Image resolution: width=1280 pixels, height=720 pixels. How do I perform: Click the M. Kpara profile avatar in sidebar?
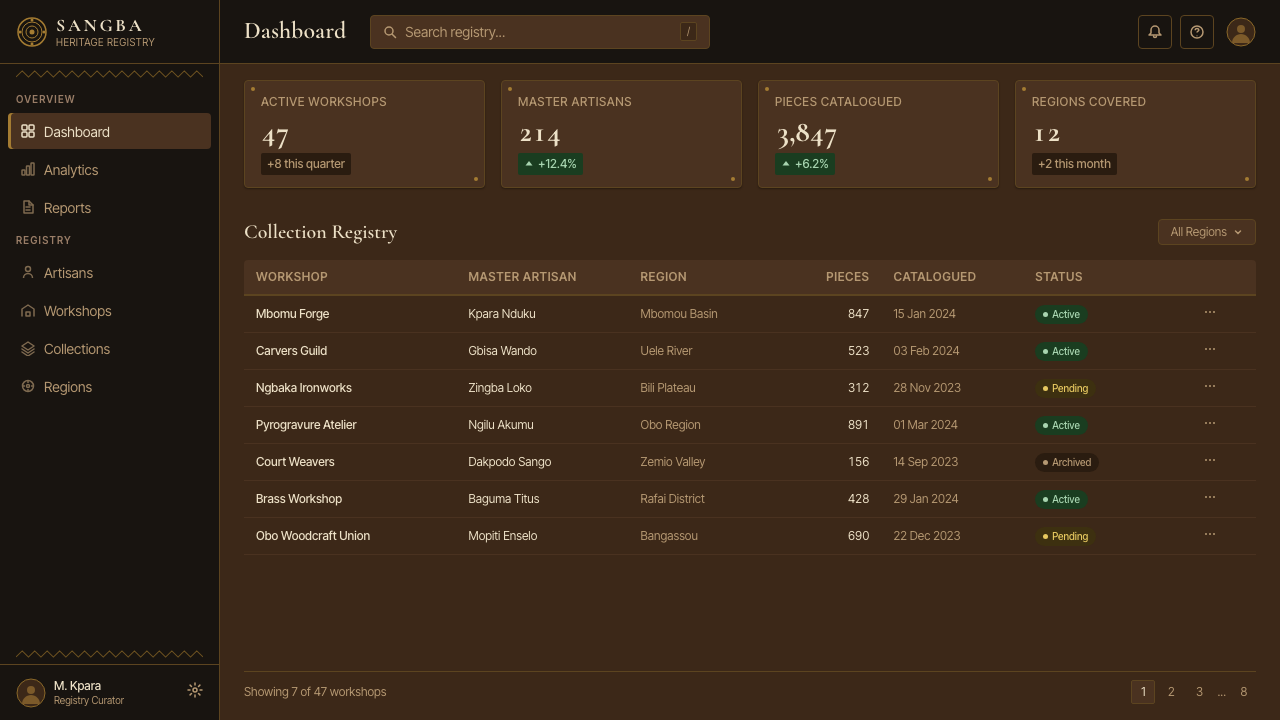[31, 692]
